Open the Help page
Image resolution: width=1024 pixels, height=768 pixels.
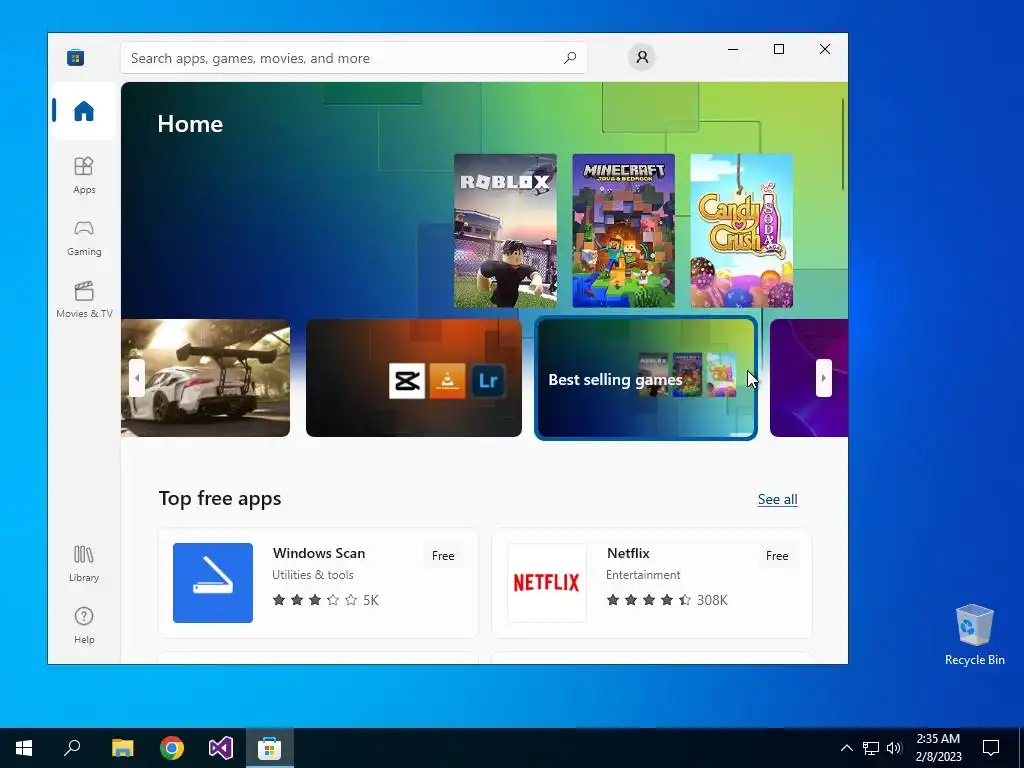coord(84,626)
